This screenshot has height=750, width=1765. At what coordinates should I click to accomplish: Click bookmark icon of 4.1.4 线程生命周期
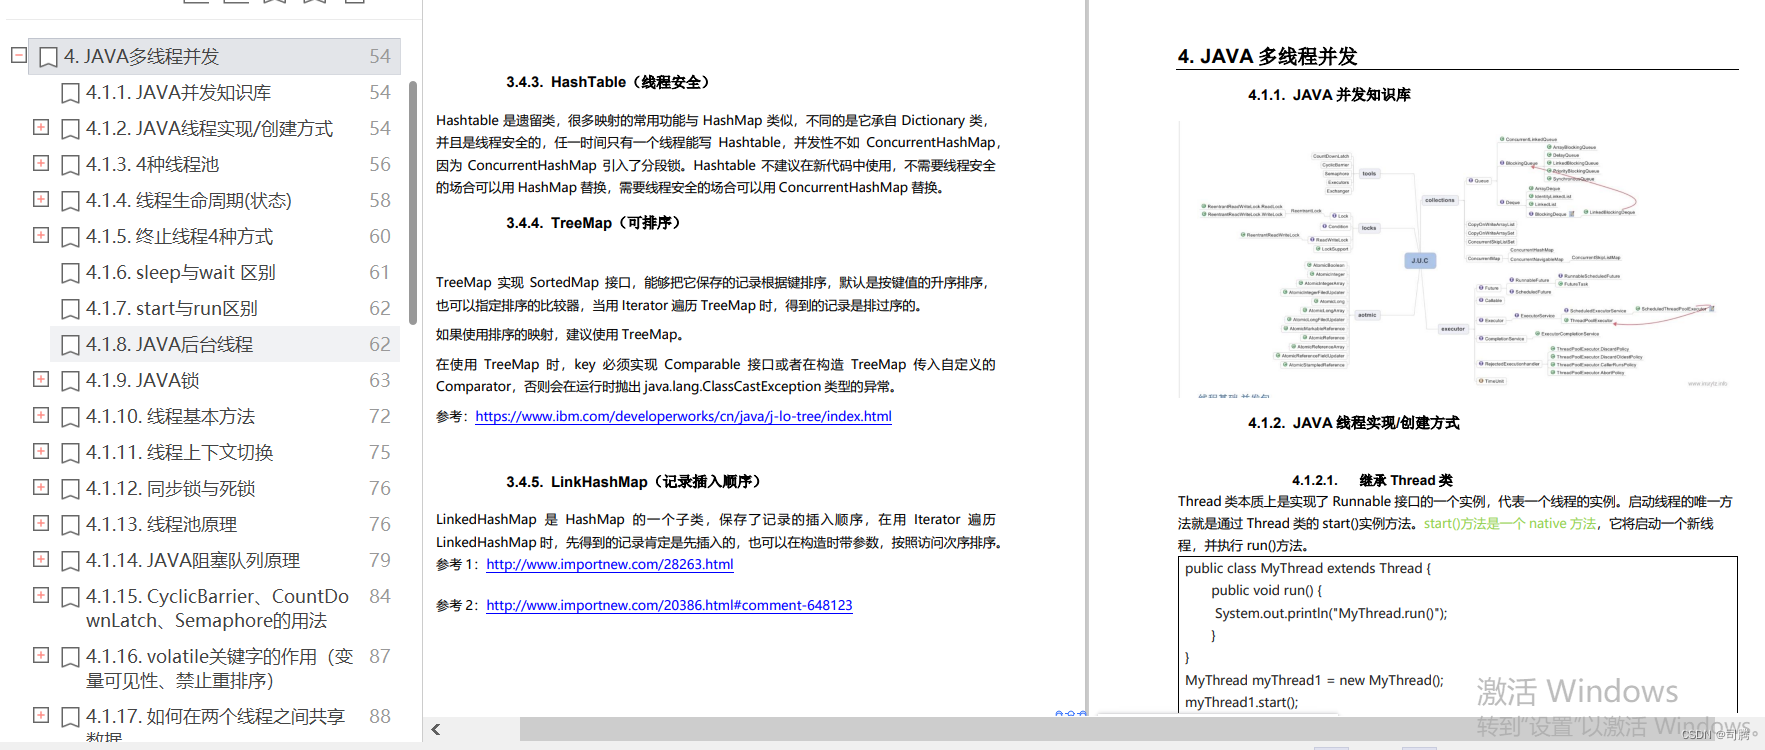pyautogui.click(x=70, y=201)
